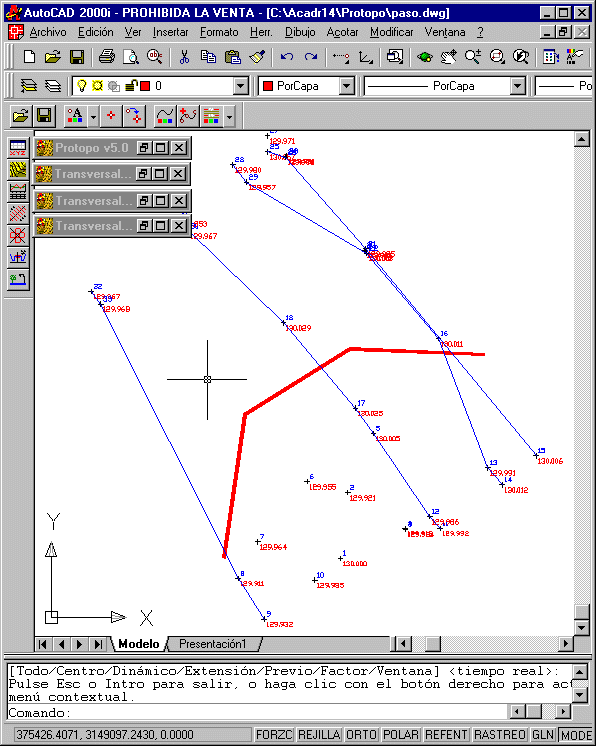Switch to the Presentación1 tab
The image size is (596, 746).
click(213, 644)
